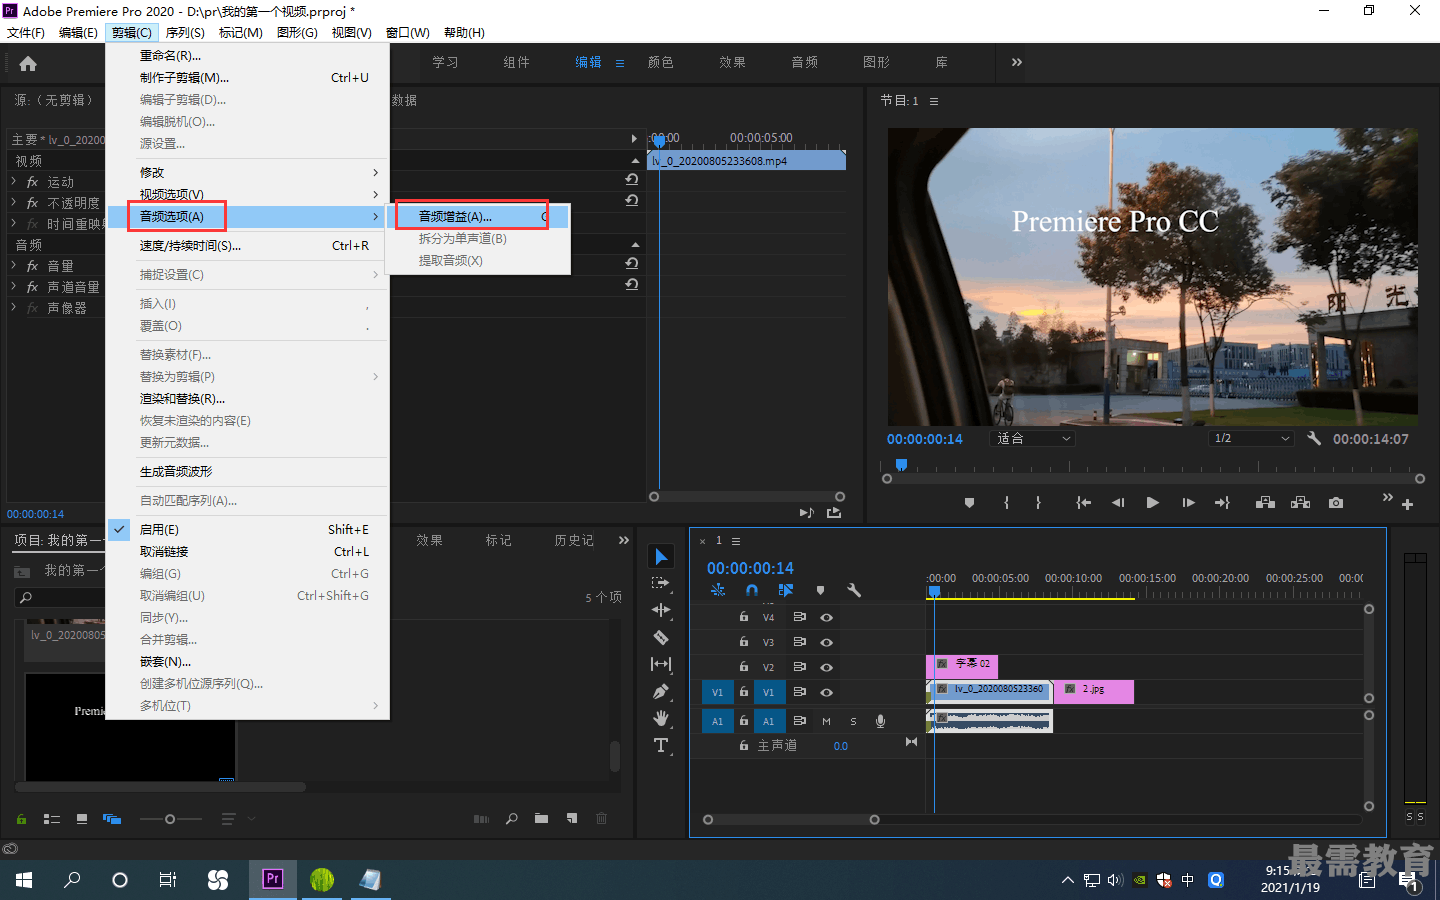Open the 适合 zoom level dropdown
1440x900 pixels.
pos(1033,438)
